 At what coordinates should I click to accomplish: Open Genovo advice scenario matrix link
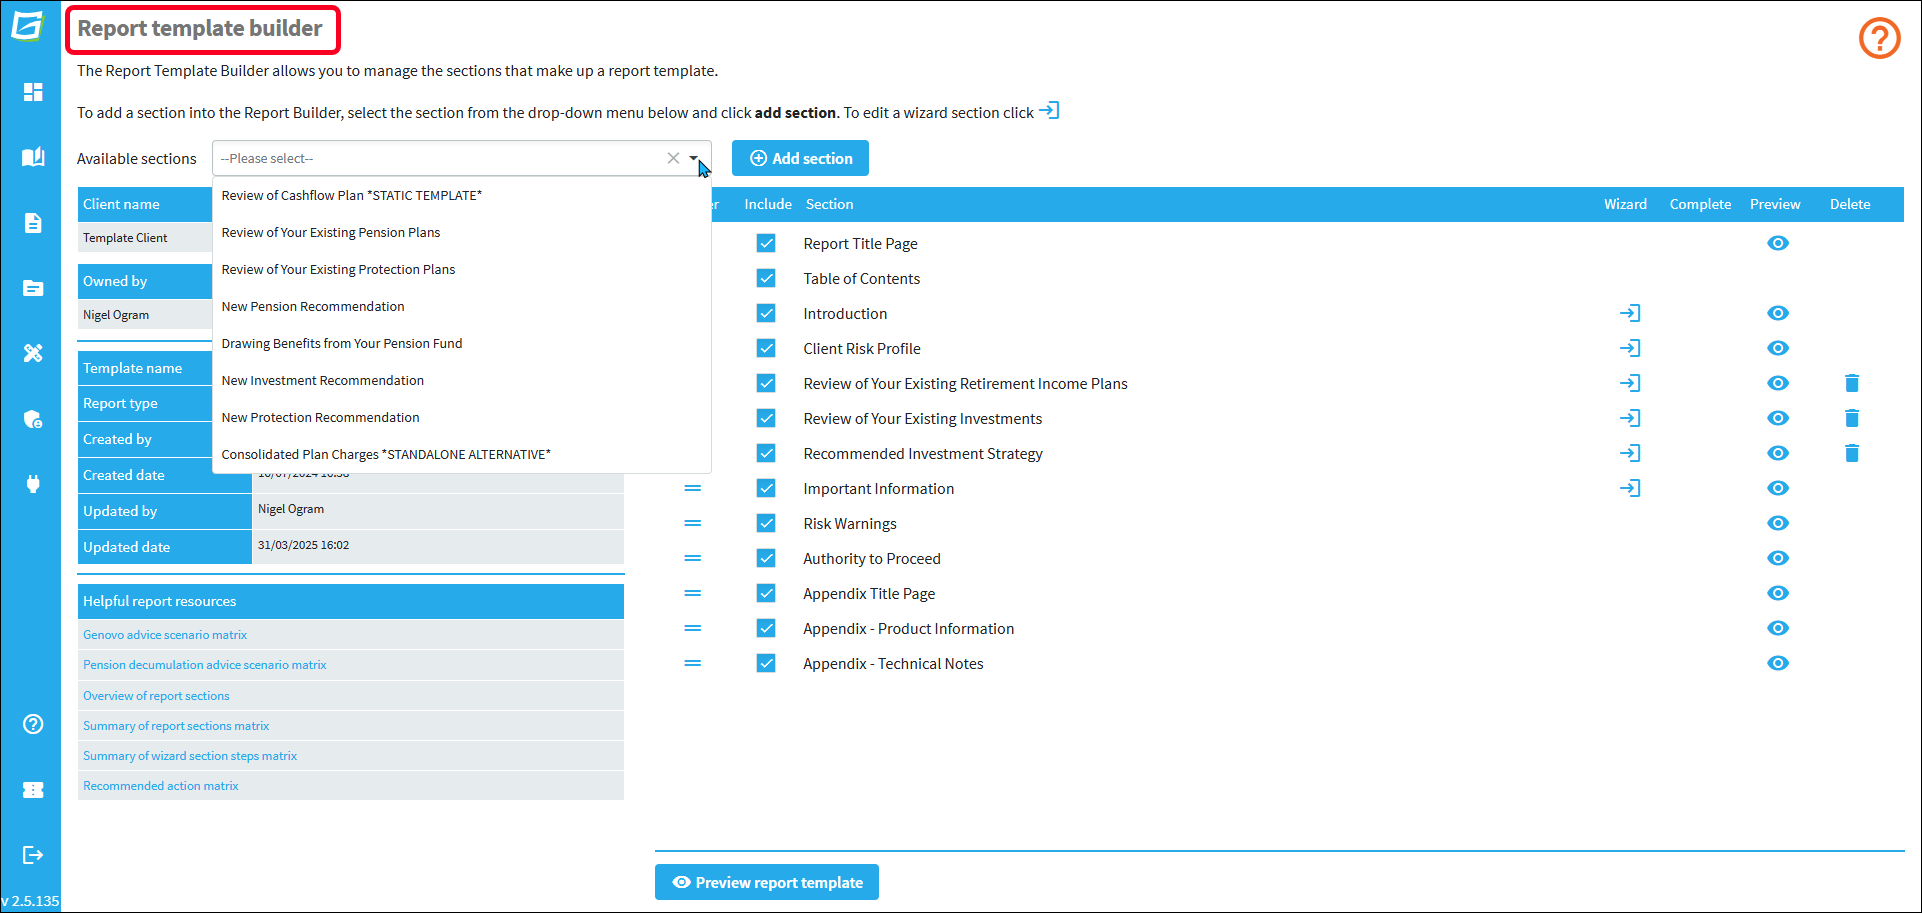click(165, 635)
